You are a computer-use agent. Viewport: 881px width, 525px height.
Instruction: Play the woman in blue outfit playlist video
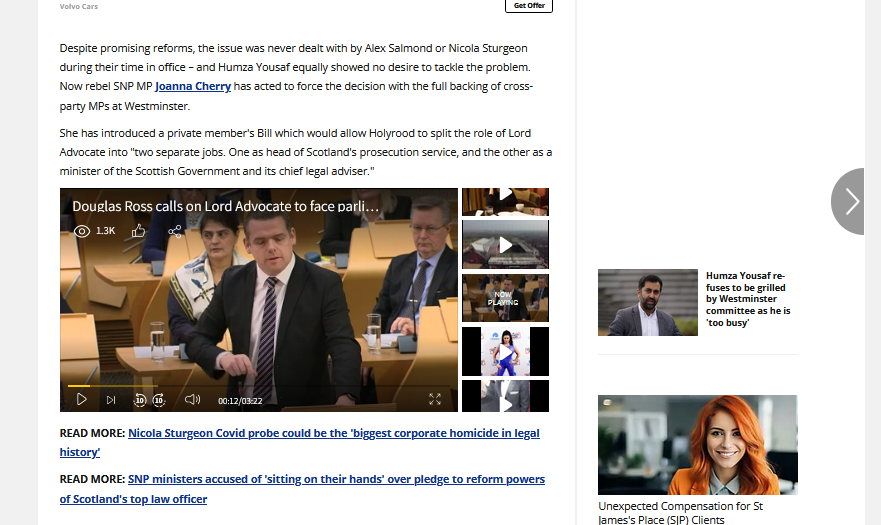click(x=505, y=351)
